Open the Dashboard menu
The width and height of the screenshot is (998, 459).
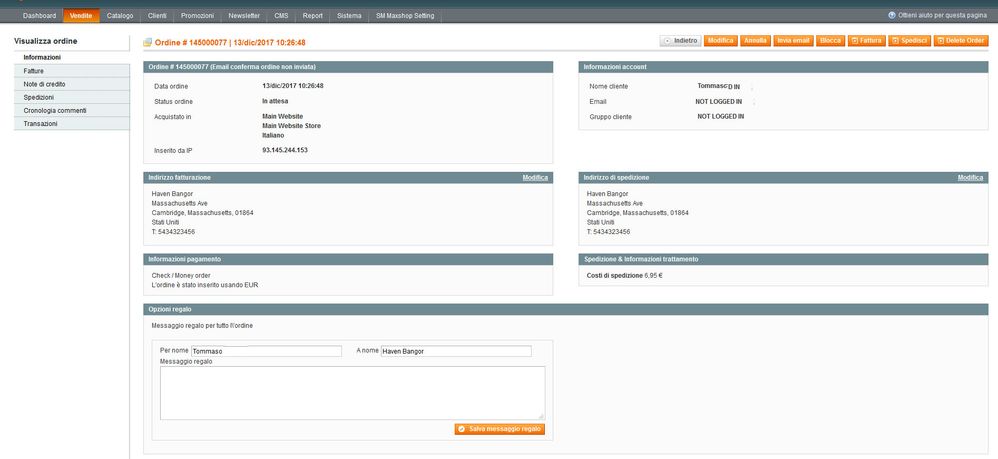pyautogui.click(x=39, y=15)
